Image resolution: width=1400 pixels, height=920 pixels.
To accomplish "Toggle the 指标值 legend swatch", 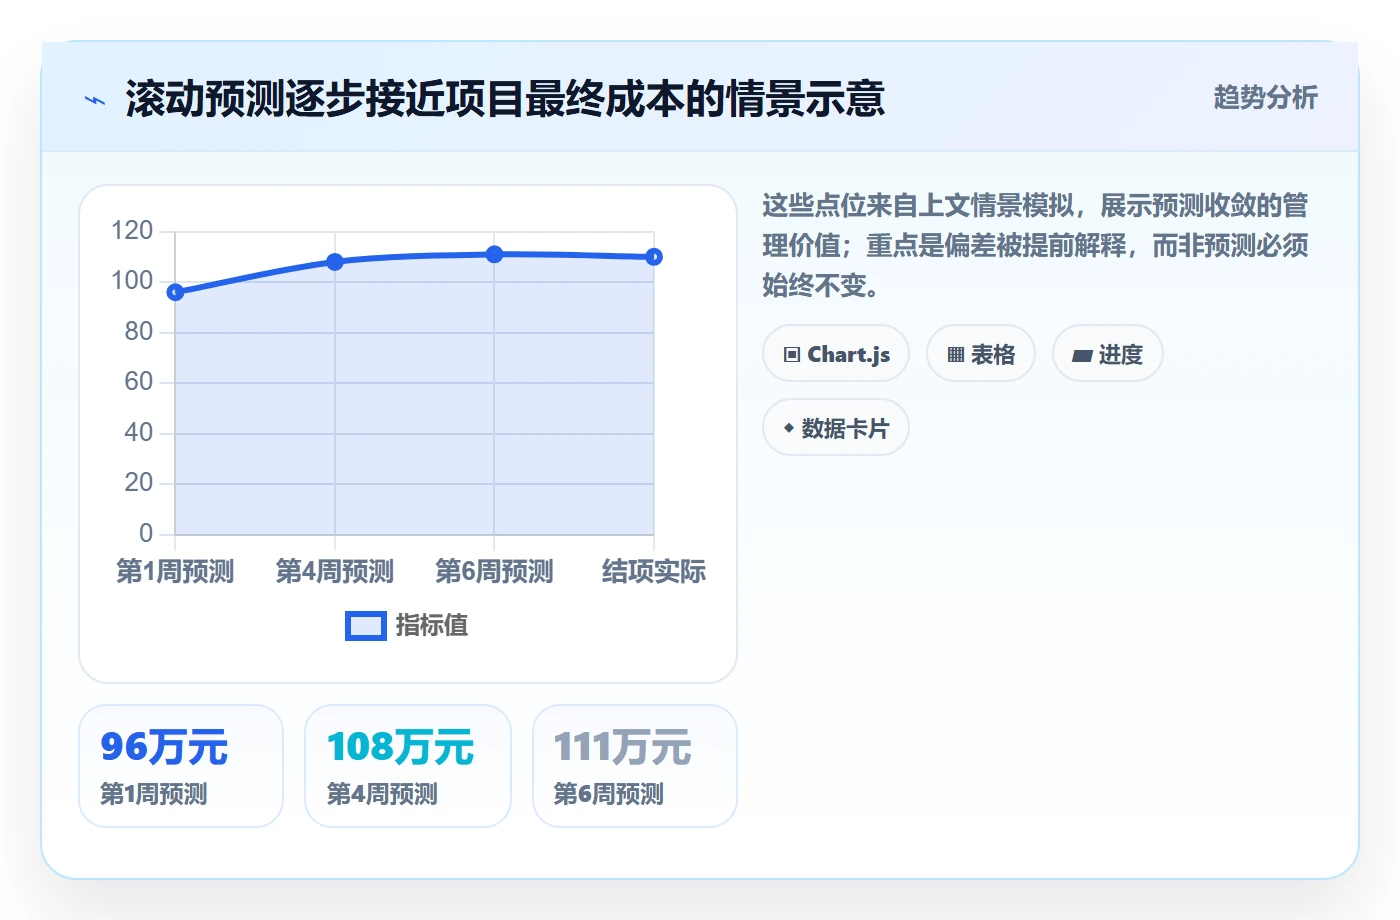I will 365,626.
